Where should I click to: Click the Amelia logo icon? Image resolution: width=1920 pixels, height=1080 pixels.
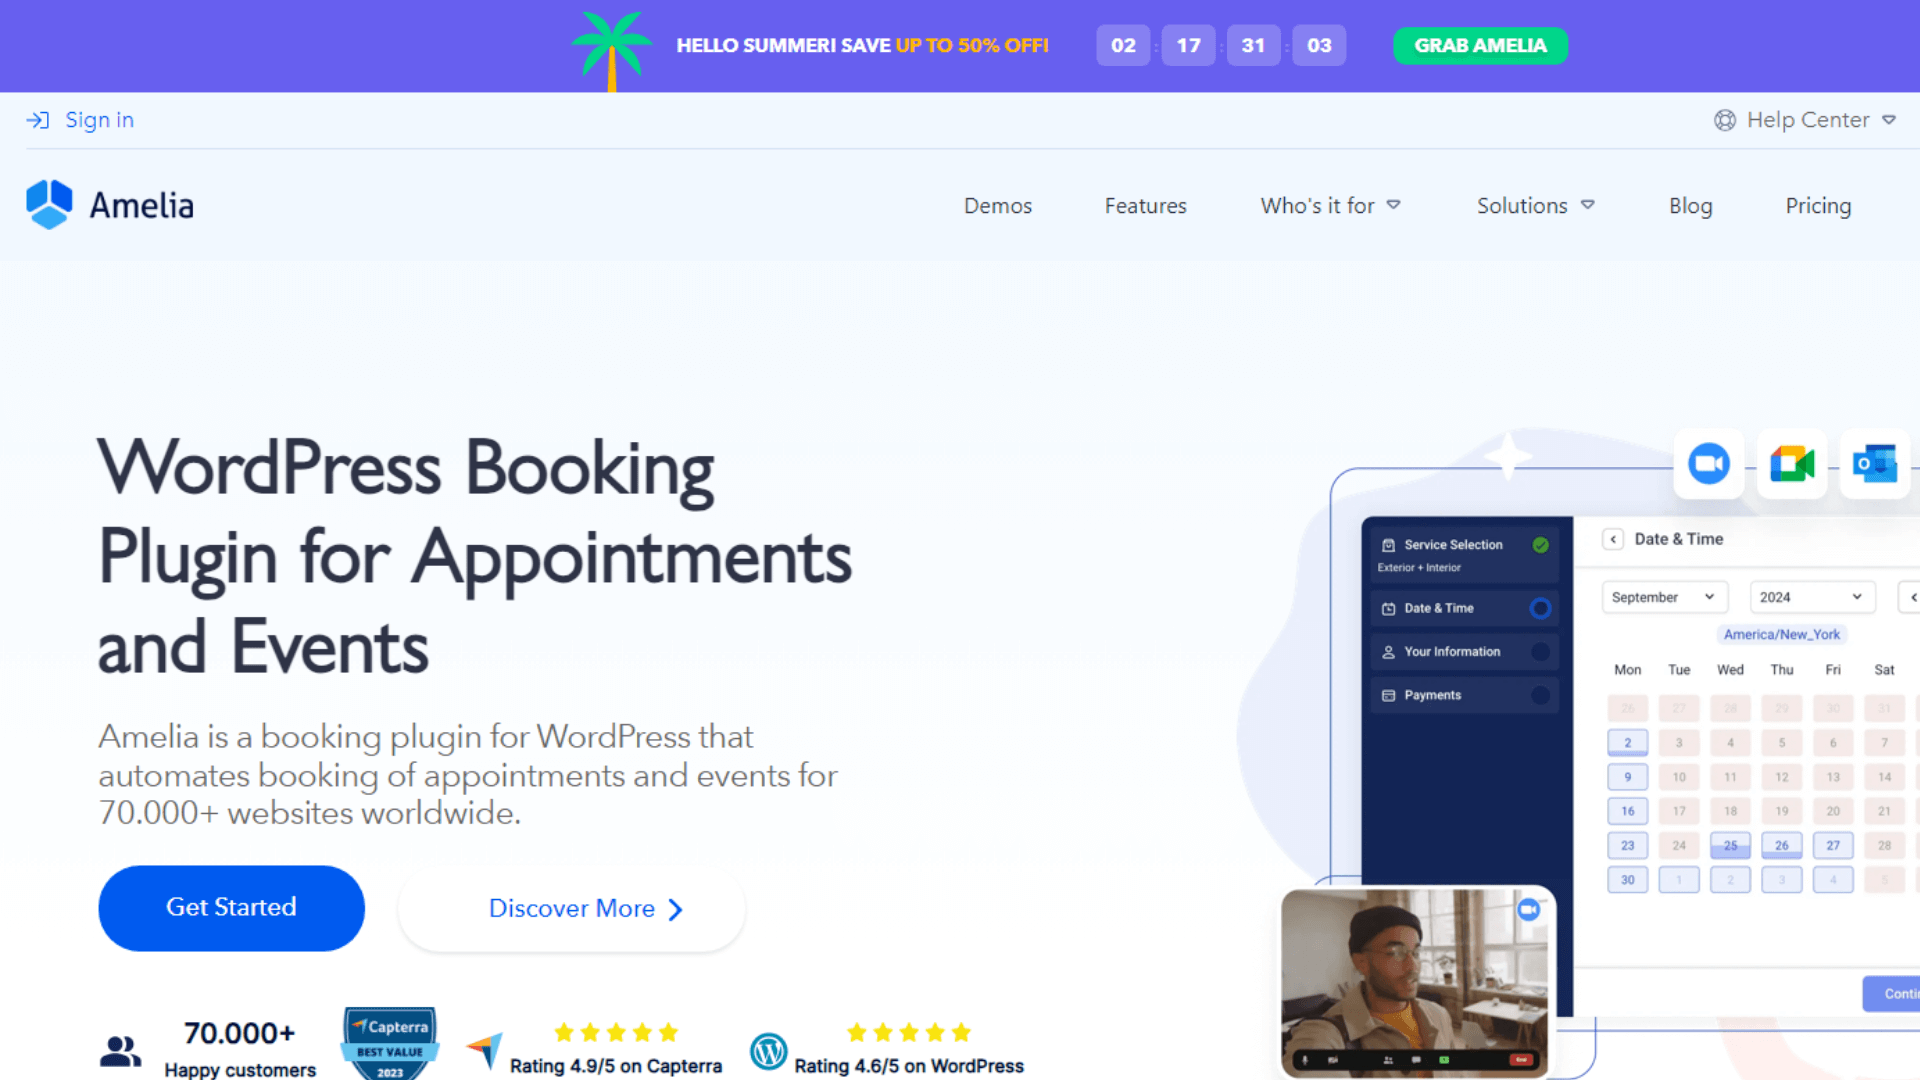[x=49, y=205]
